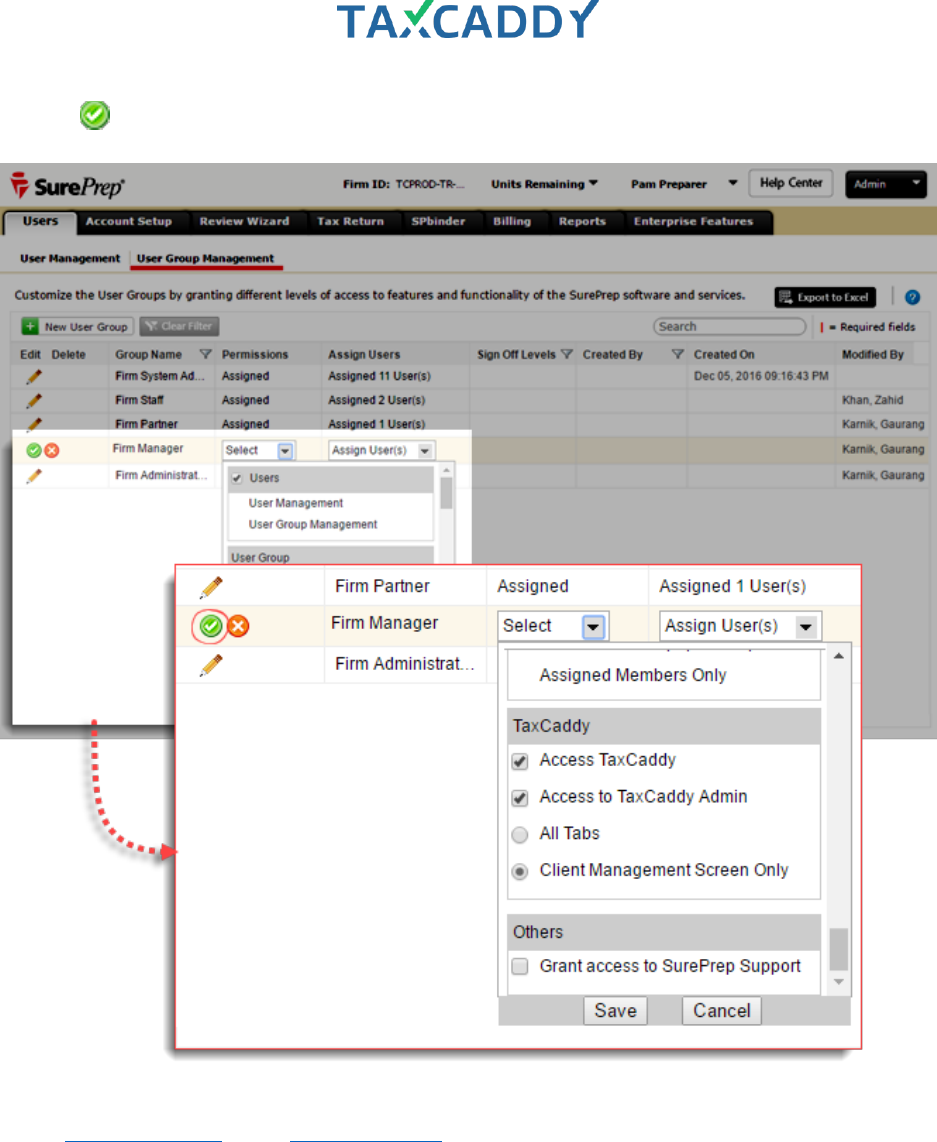The image size is (937, 1142).
Task: Switch to the Reports tab
Action: [582, 221]
